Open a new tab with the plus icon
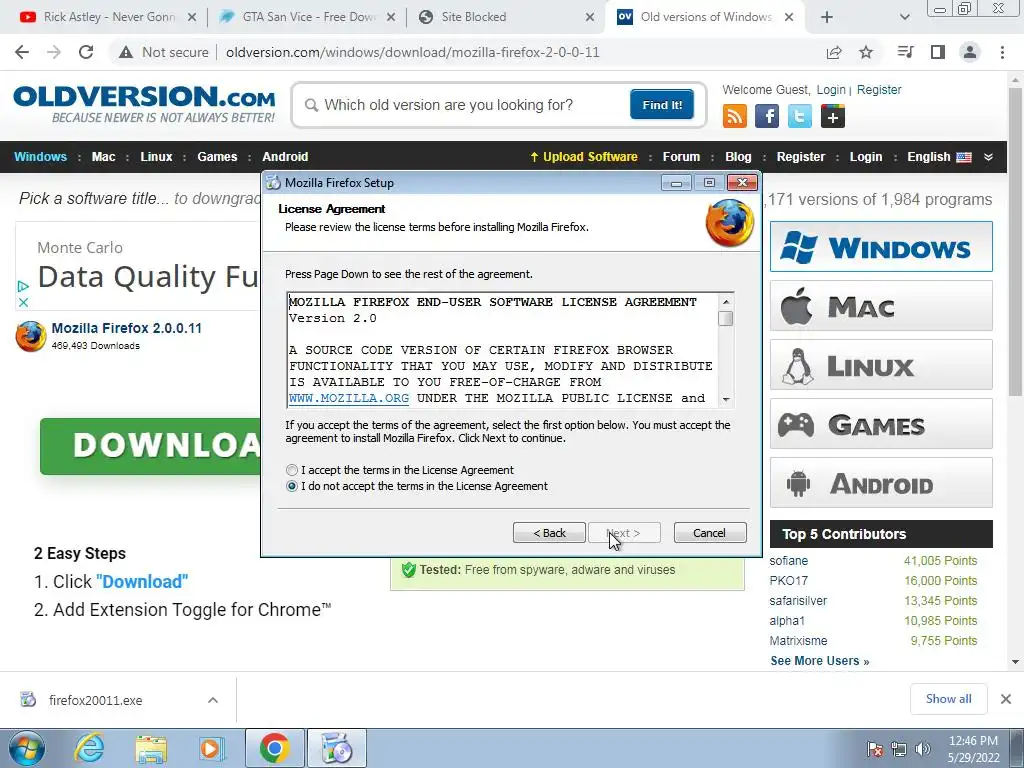 point(827,17)
